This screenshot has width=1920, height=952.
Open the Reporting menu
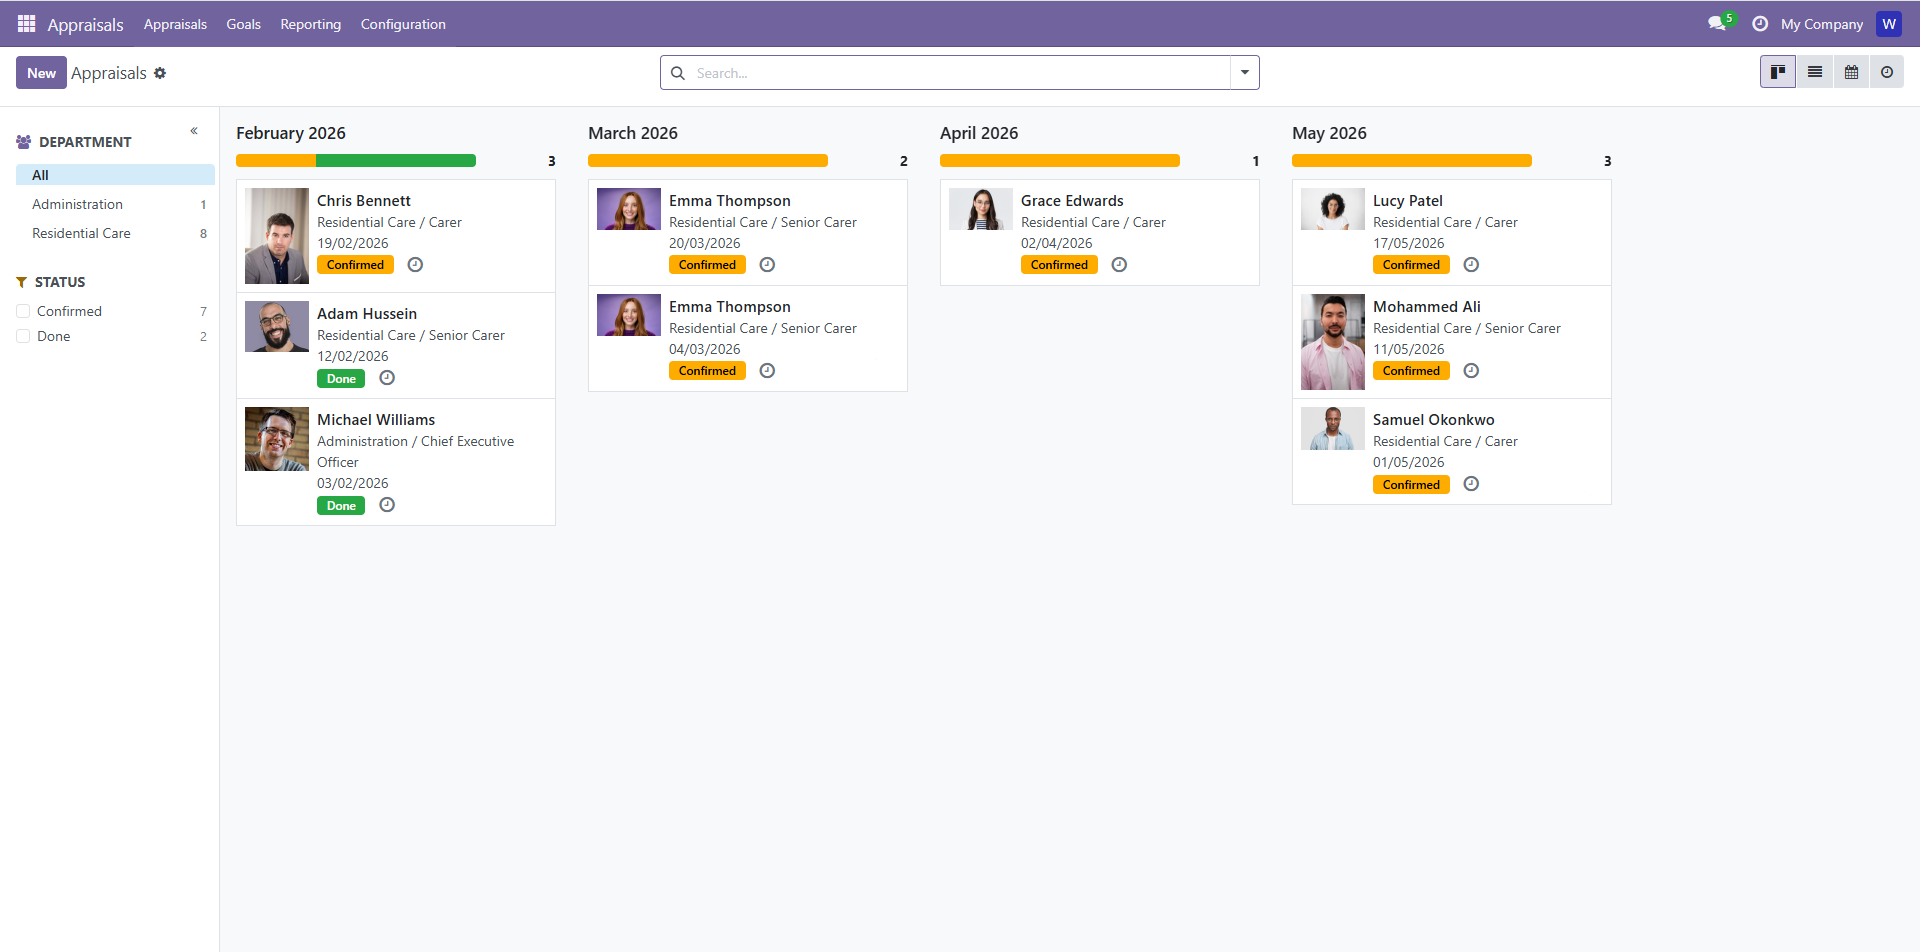coord(310,24)
